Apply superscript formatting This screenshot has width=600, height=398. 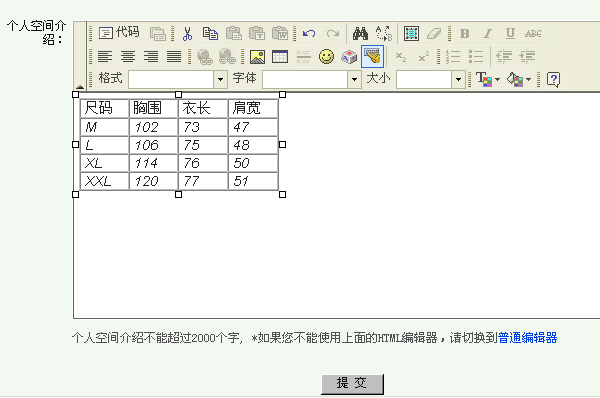[x=423, y=57]
